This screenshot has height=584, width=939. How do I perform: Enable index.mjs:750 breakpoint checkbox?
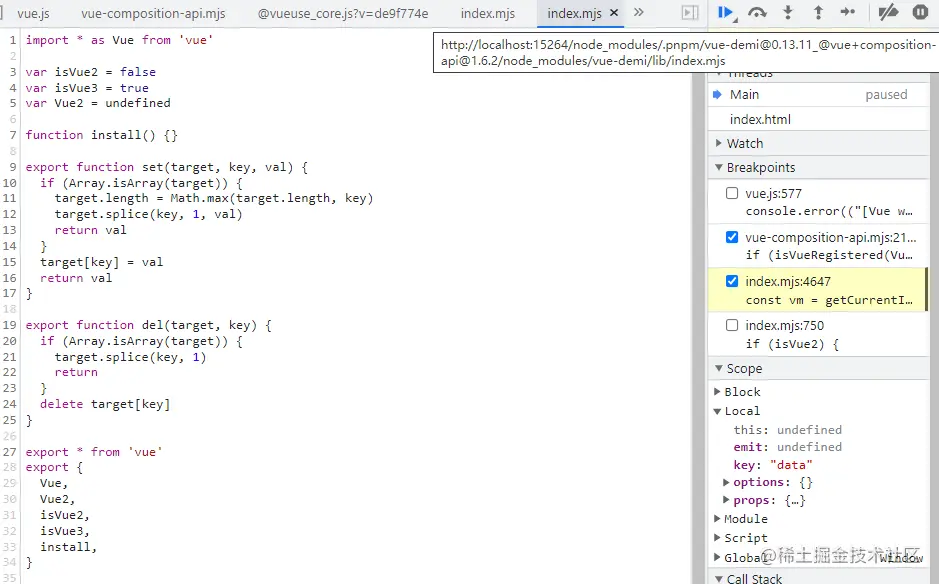coord(732,325)
